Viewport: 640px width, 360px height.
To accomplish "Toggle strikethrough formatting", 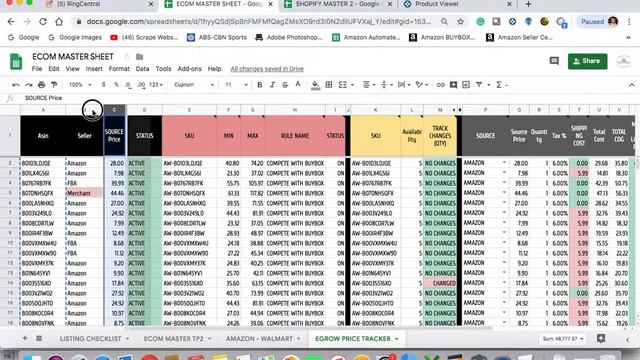I will (285, 85).
